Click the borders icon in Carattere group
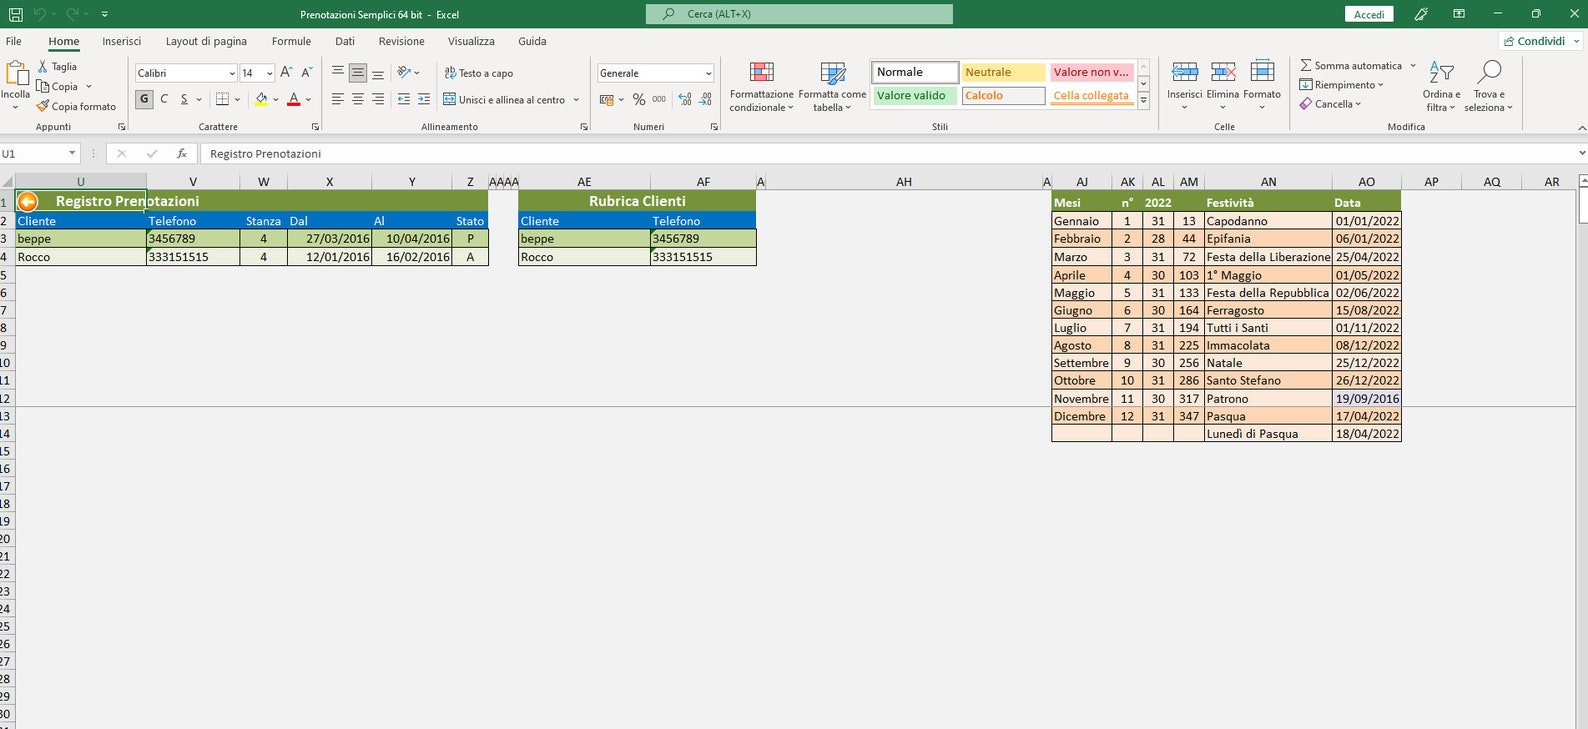Screen dimensions: 1588x729 click(222, 99)
